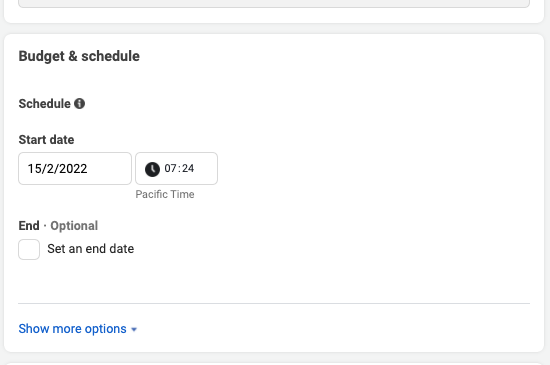
Task: Click the colon between 07 and 24
Action: 179,169
